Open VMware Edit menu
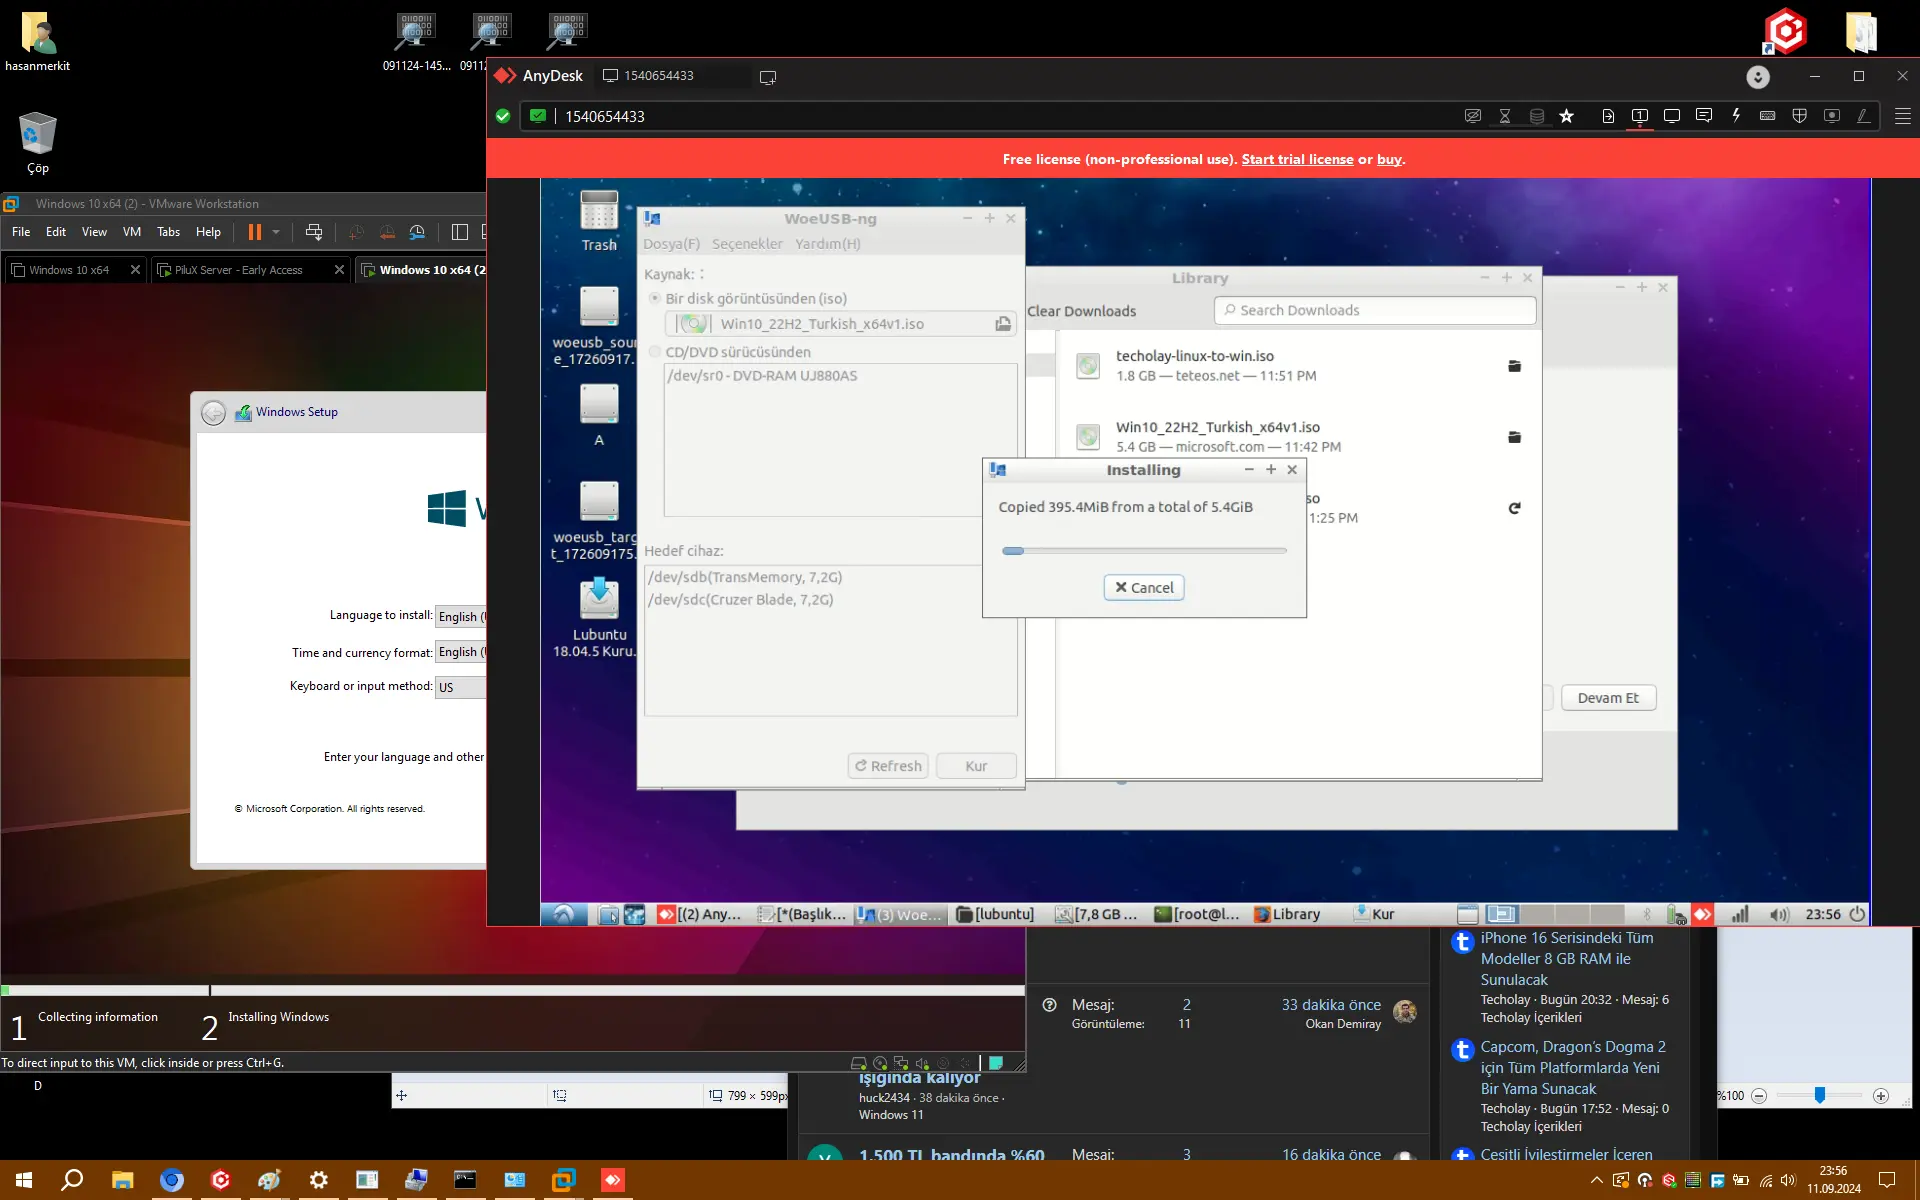 [x=56, y=232]
